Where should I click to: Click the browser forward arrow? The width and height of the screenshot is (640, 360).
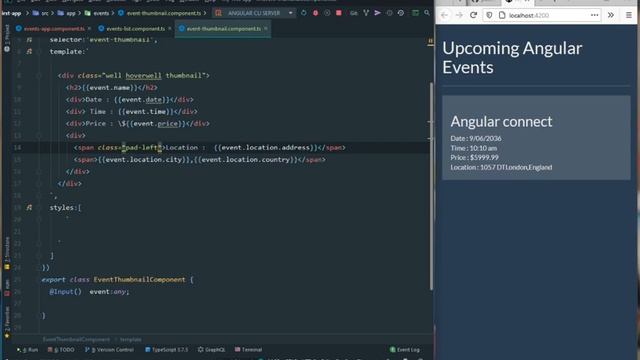click(459, 15)
